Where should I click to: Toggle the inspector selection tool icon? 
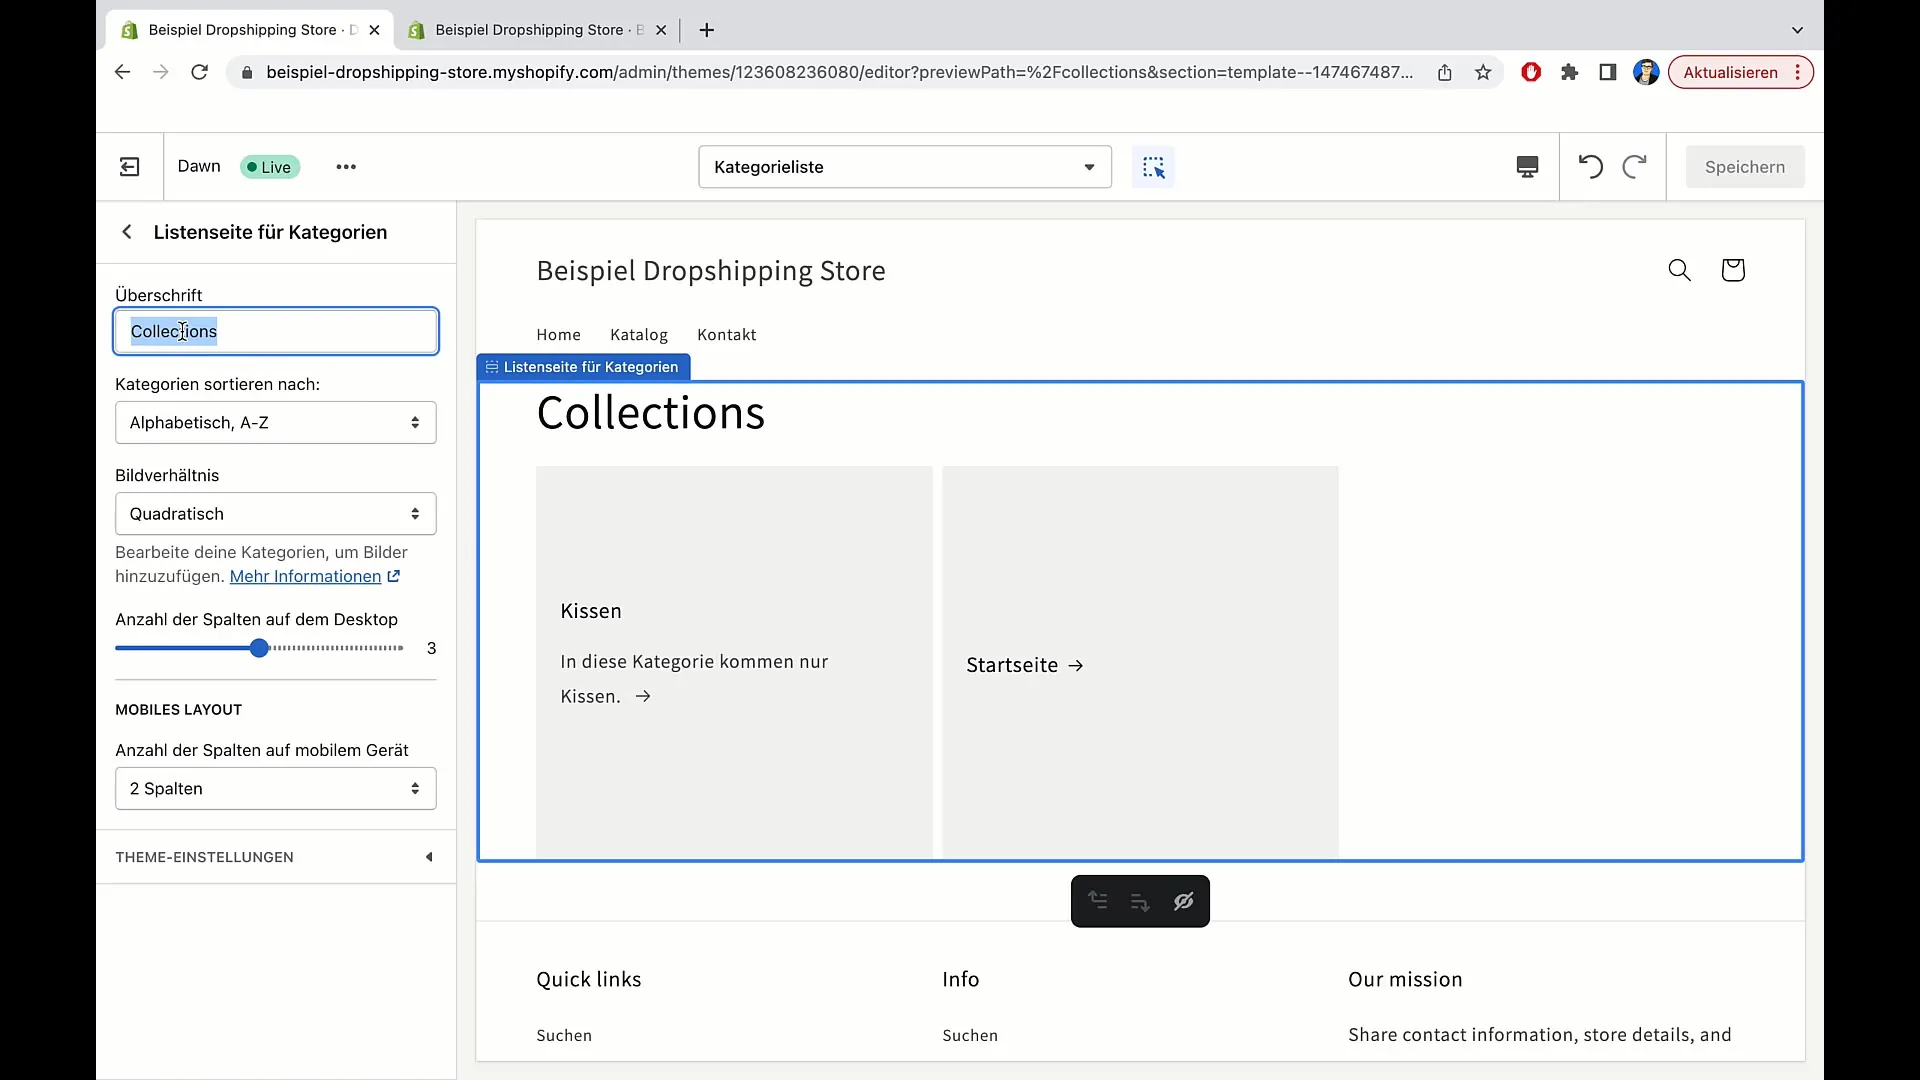pos(1153,167)
